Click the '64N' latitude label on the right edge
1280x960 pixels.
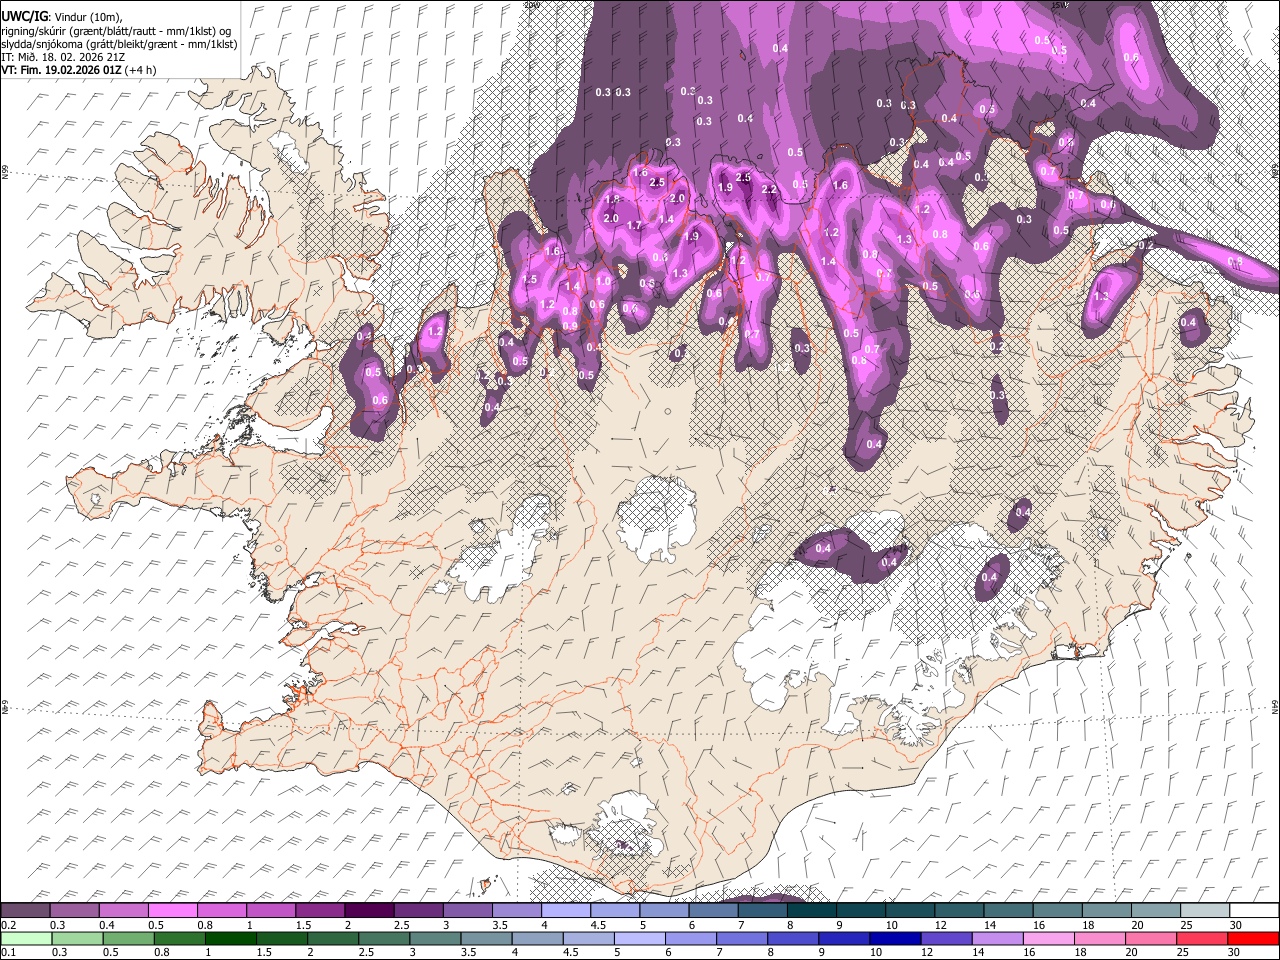tap(1275, 706)
